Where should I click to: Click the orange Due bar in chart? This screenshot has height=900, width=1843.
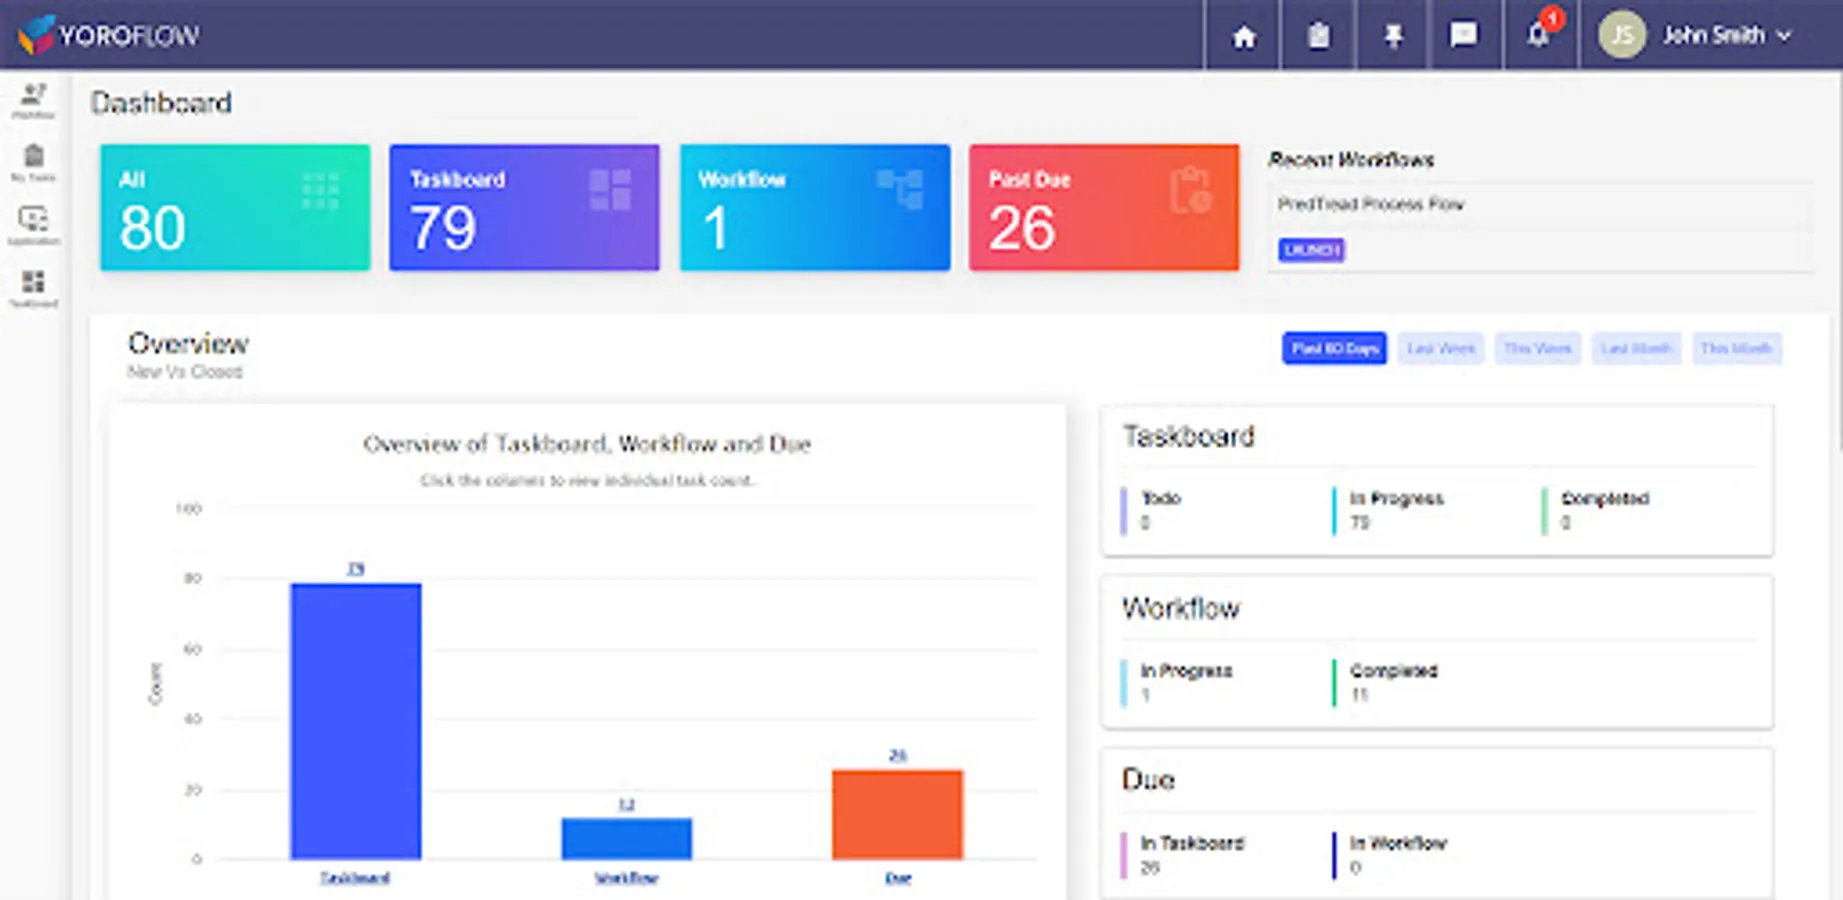pyautogui.click(x=897, y=814)
